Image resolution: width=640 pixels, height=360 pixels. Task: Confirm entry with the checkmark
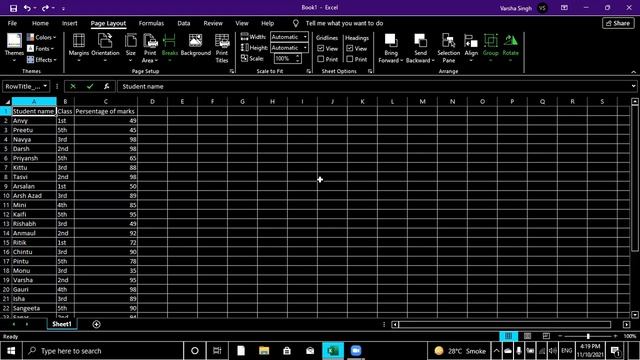[x=90, y=86]
